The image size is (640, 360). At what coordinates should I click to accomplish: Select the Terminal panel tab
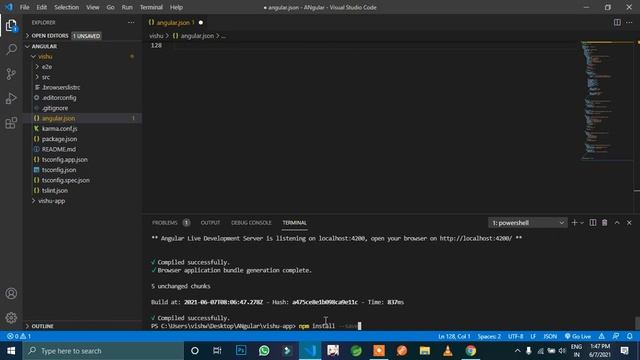[x=294, y=222]
